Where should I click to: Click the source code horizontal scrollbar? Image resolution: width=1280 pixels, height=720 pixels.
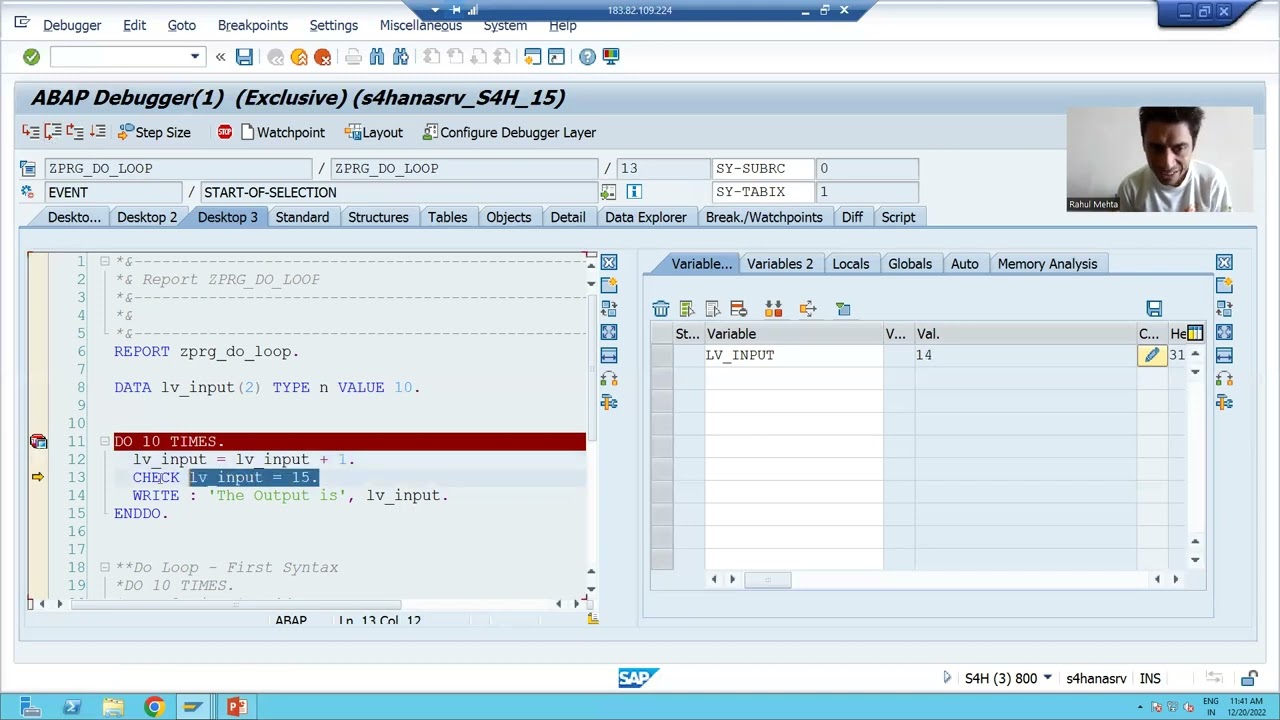(235, 603)
